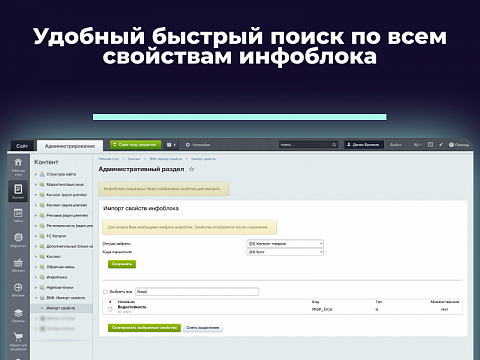Open the user profile button in top bar
This screenshot has height=360, width=480.
(x=364, y=145)
